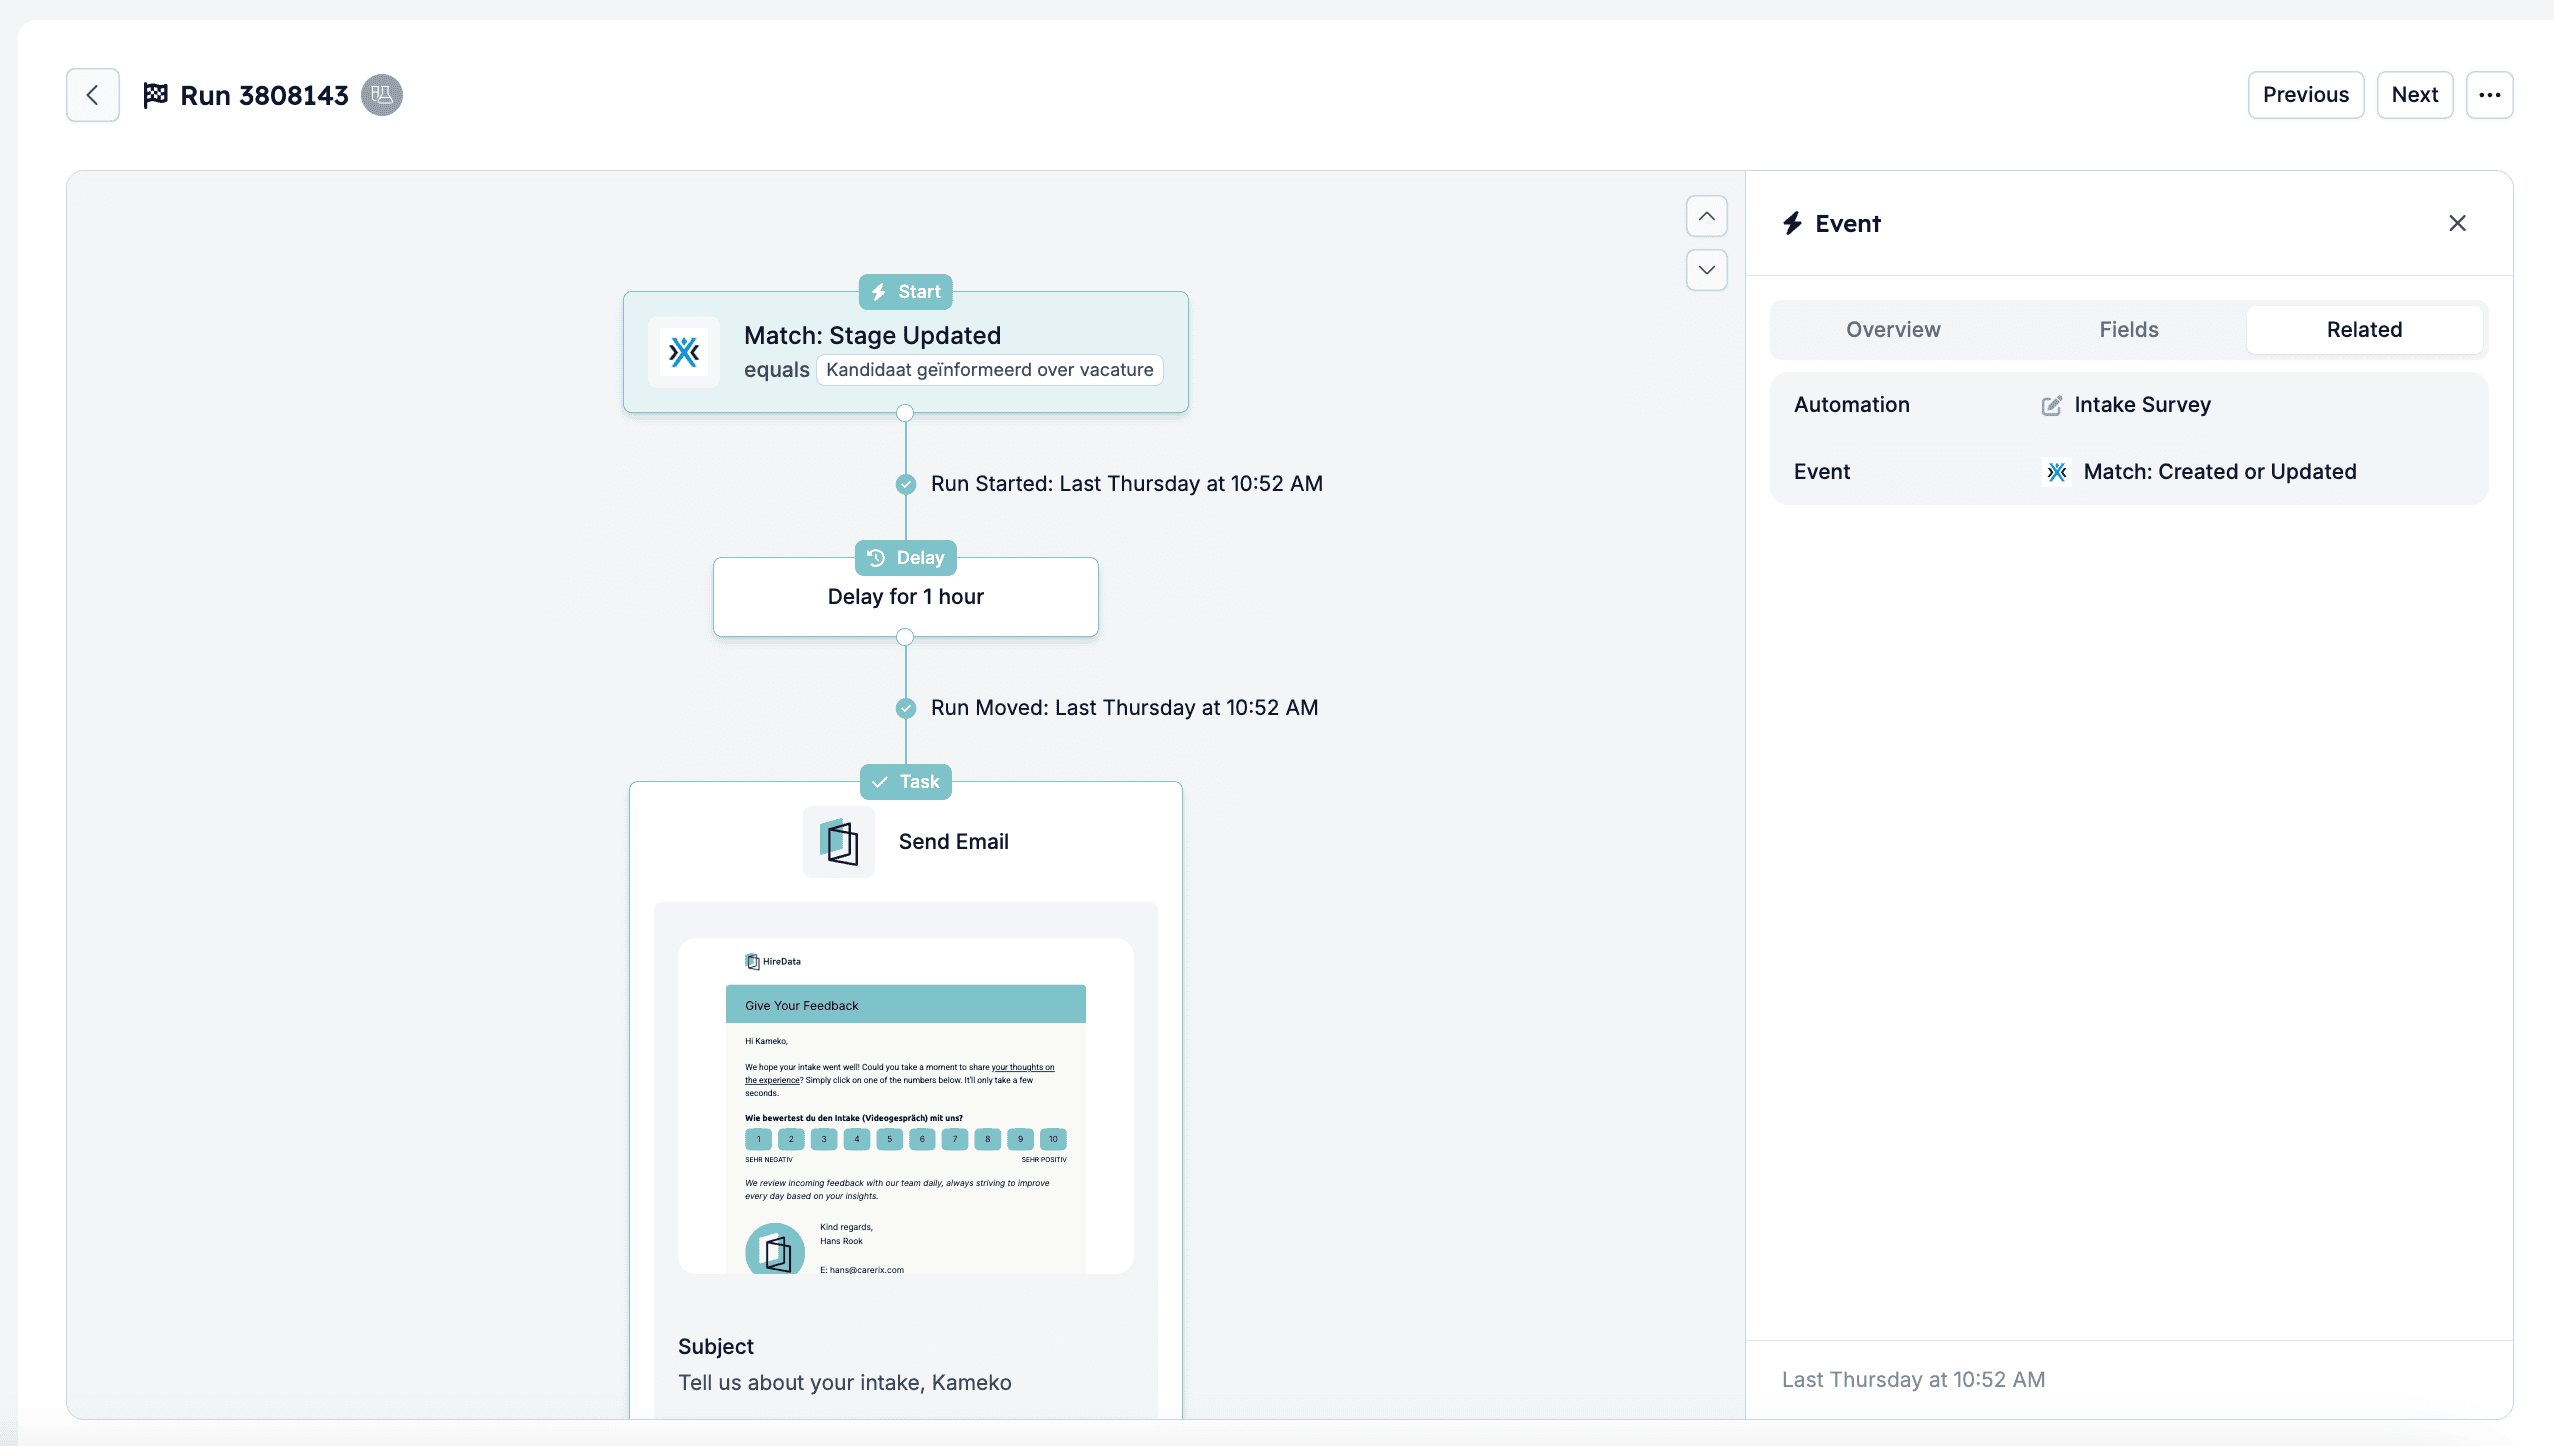Click the Run Moved checkmark marker
The width and height of the screenshot is (2554, 1446).
(x=905, y=708)
